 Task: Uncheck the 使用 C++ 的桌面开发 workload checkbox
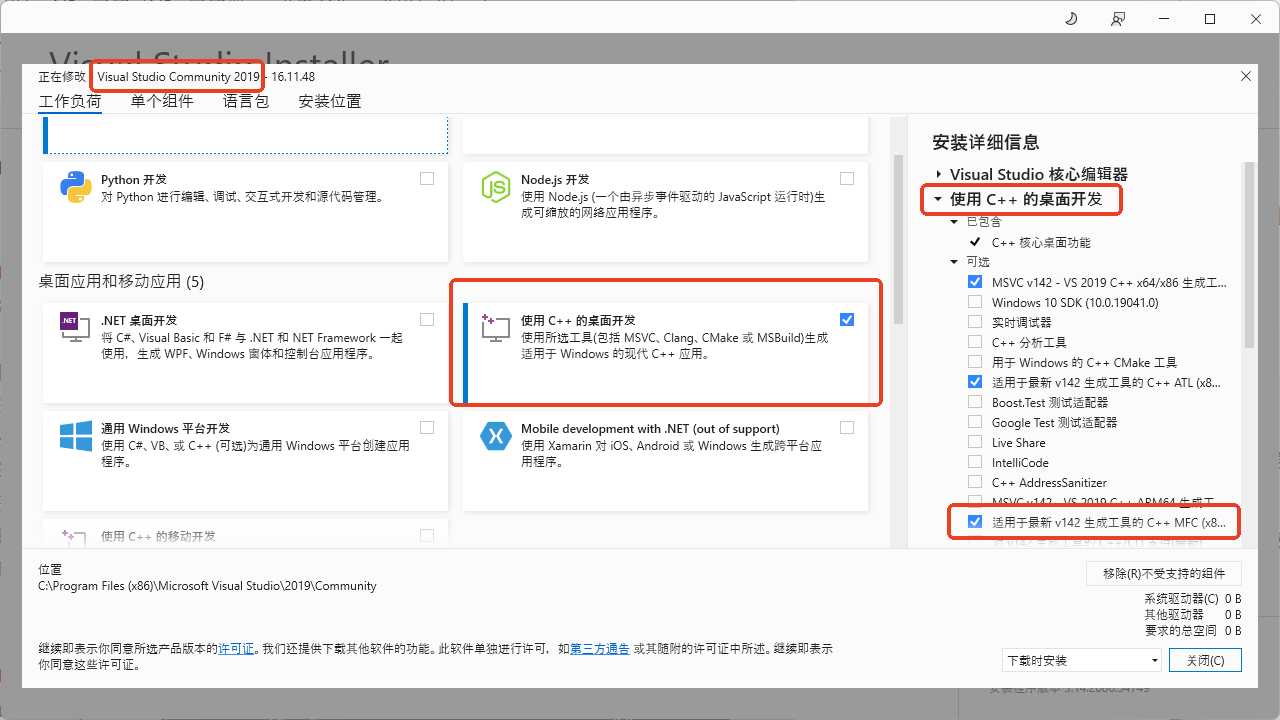[x=847, y=320]
